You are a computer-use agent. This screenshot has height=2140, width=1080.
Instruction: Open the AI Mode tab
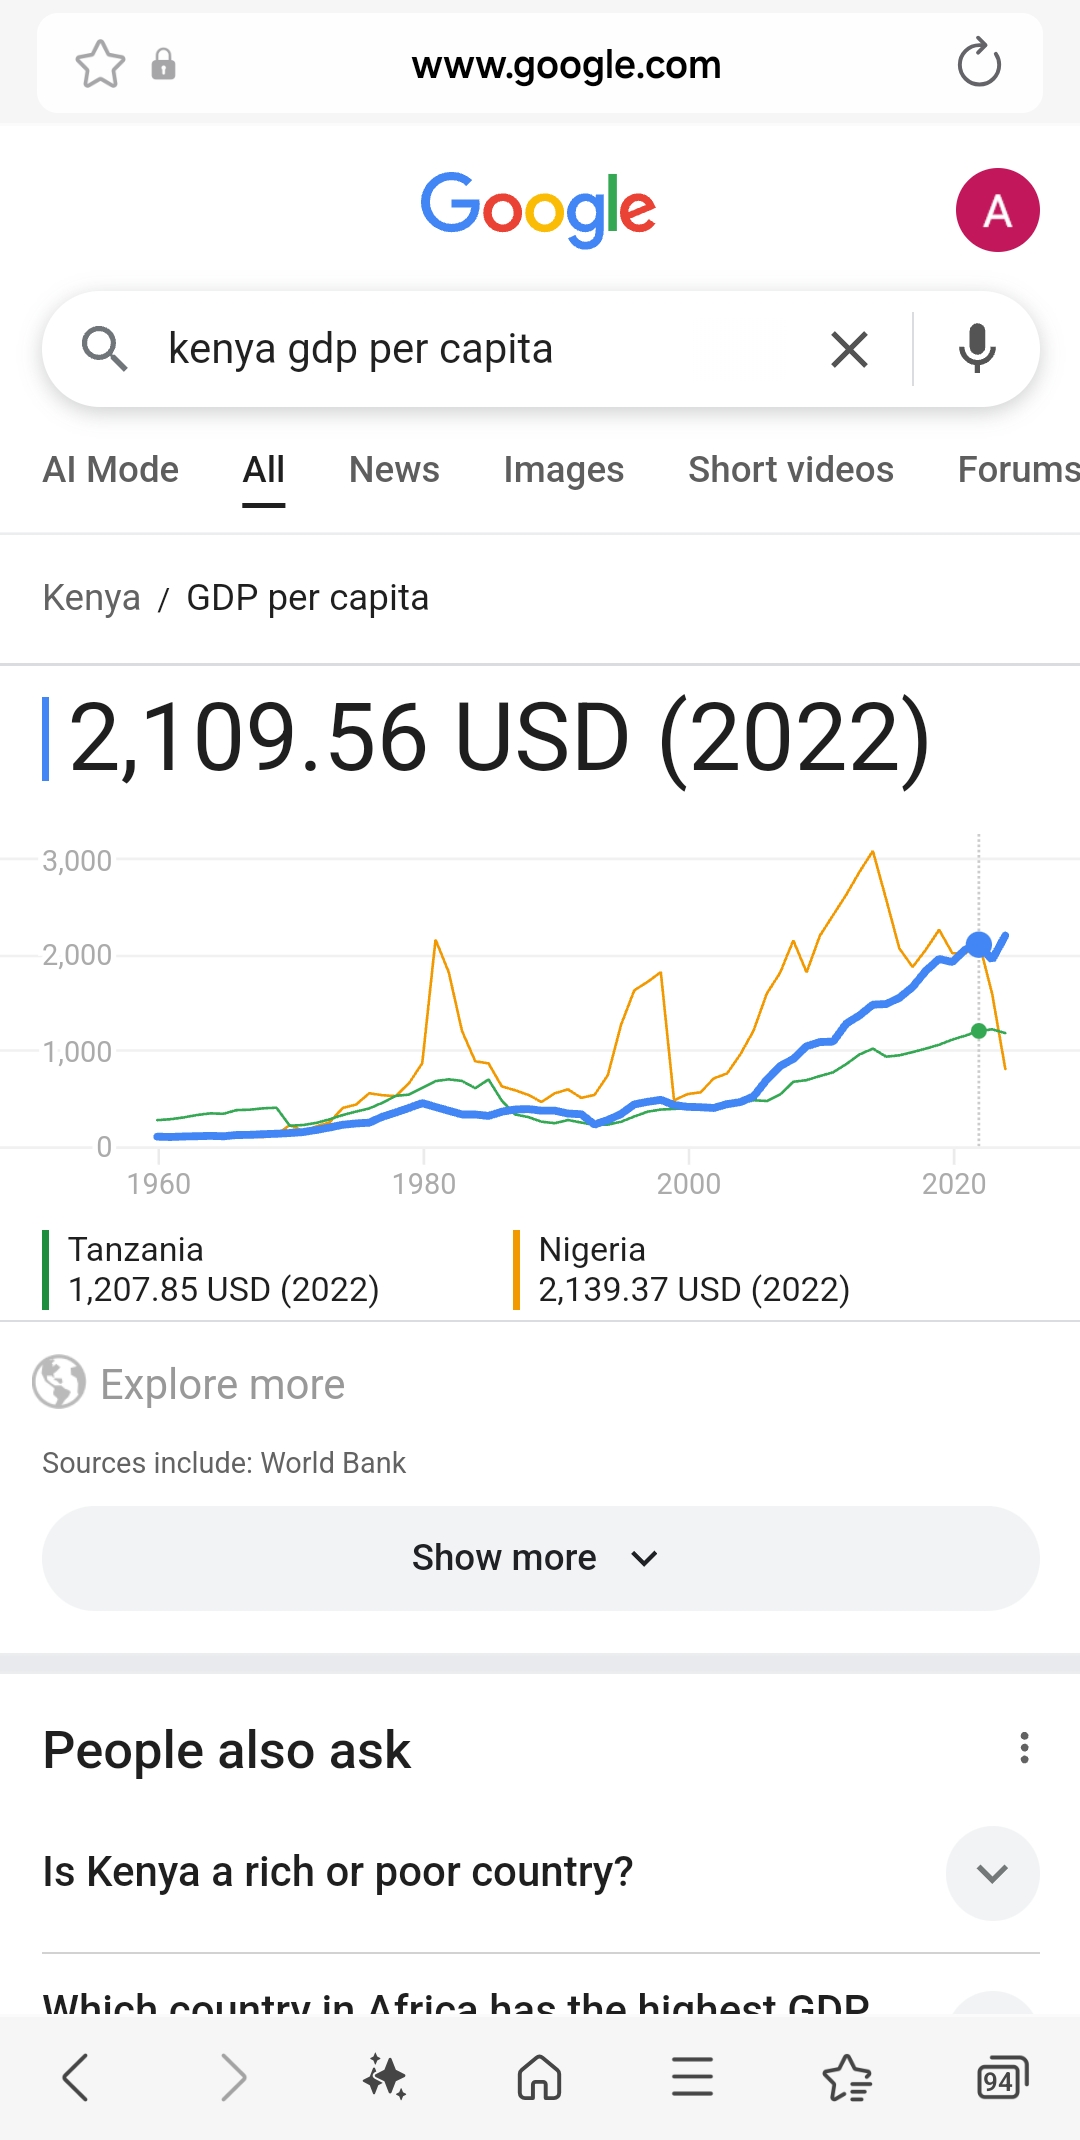(110, 470)
